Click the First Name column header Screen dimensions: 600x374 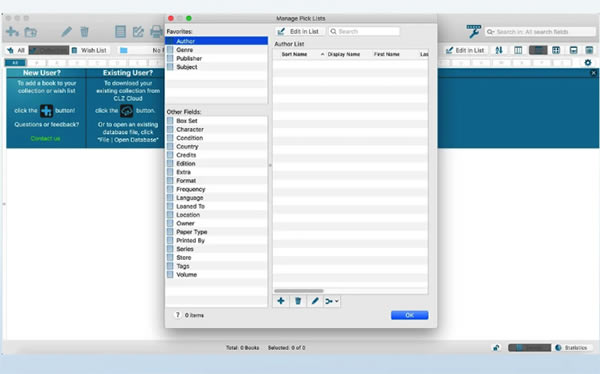point(387,54)
